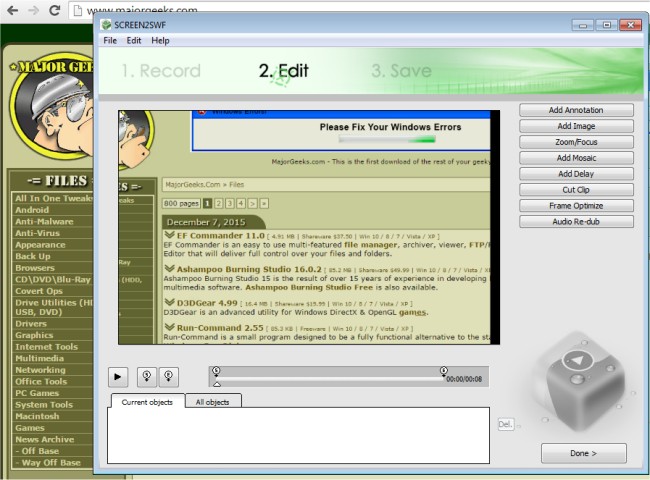Play the recorded clip
The image size is (650, 480).
pos(118,377)
